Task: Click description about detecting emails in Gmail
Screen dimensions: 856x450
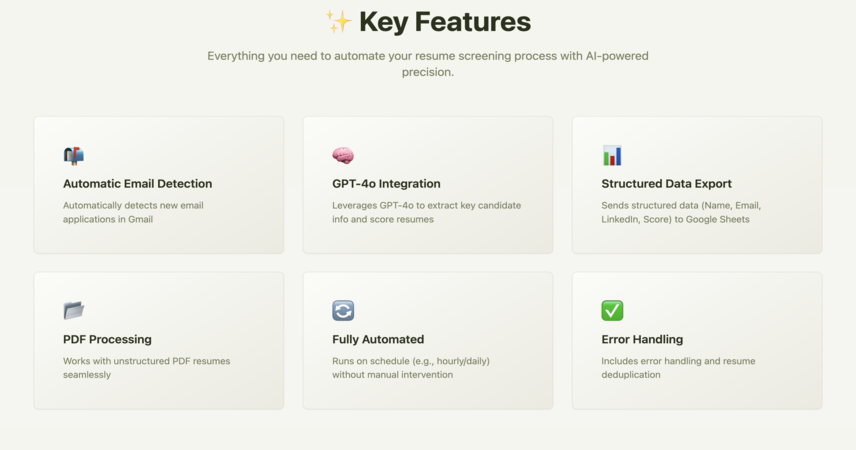Action: click(x=133, y=212)
